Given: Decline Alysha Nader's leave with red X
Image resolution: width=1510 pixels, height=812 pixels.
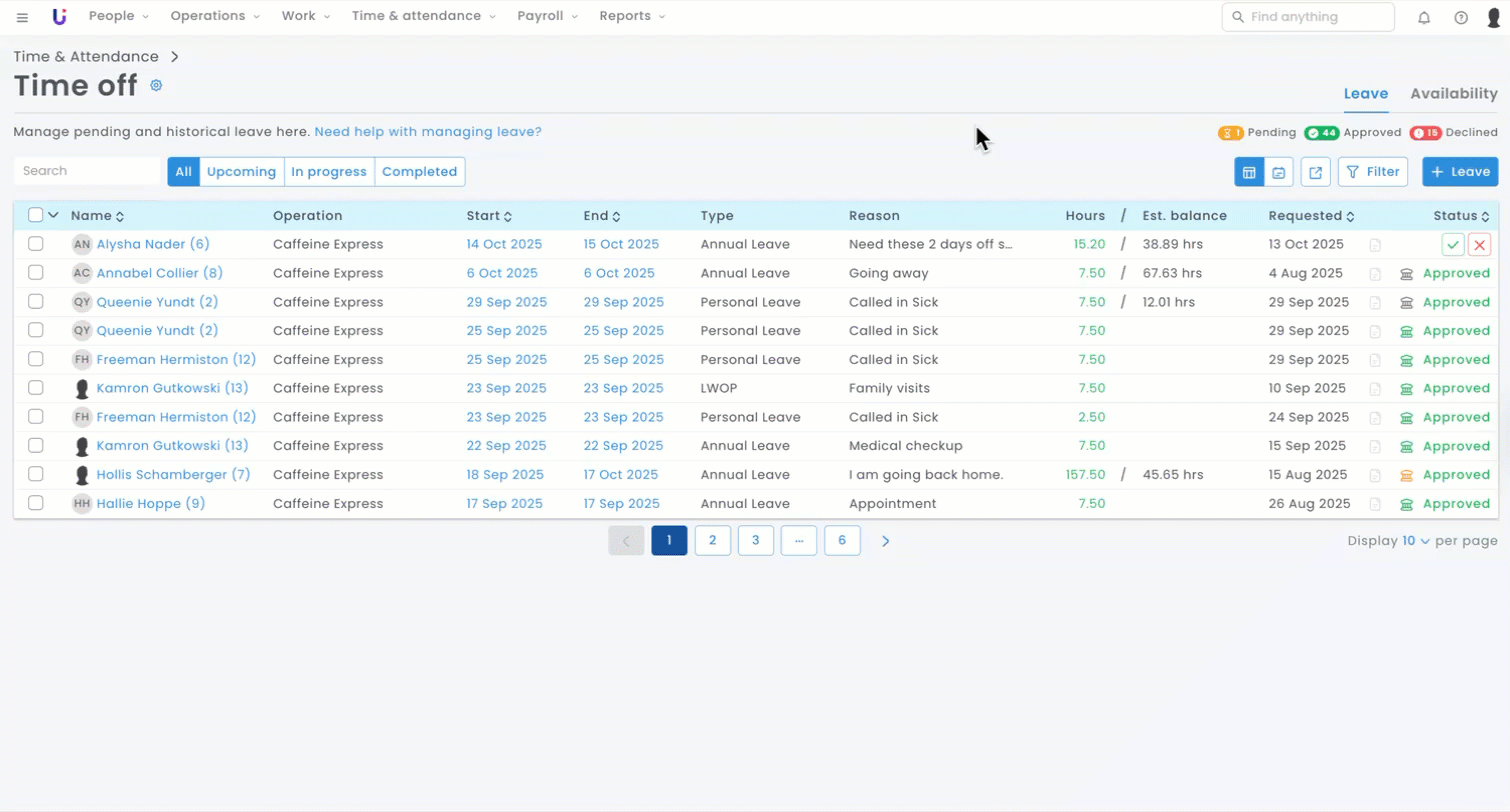Looking at the screenshot, I should pos(1479,244).
